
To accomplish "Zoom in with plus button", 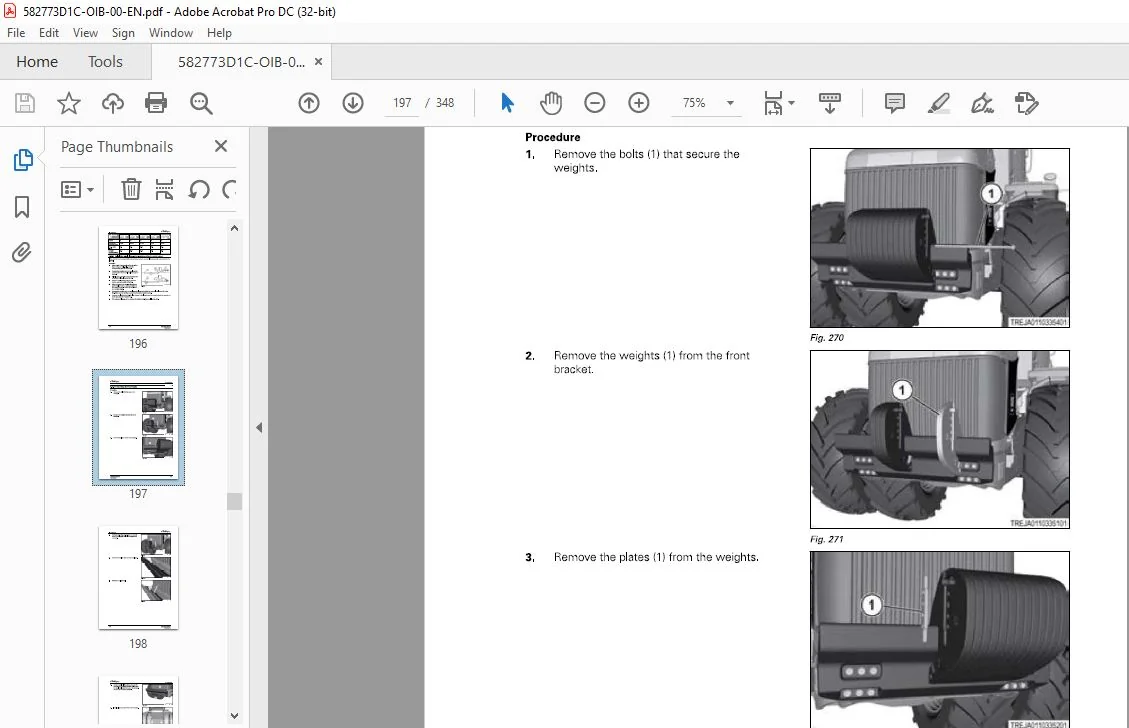I will point(639,103).
